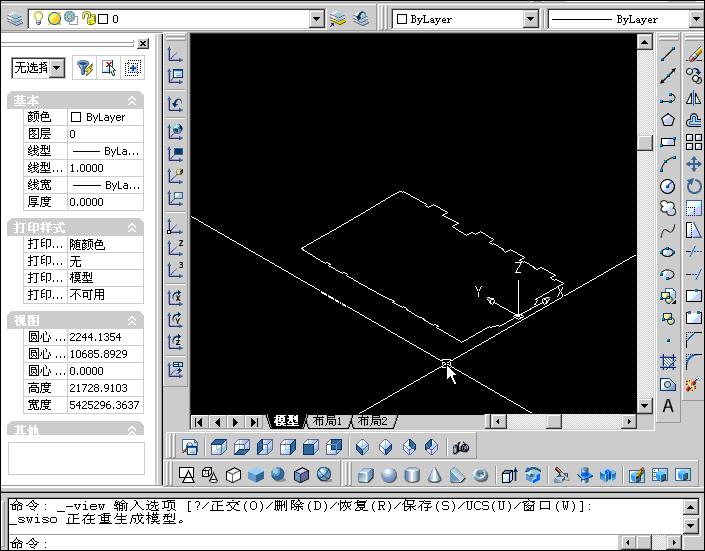705x551 pixels.
Task: Select the Mirror modify tool
Action: pos(694,98)
